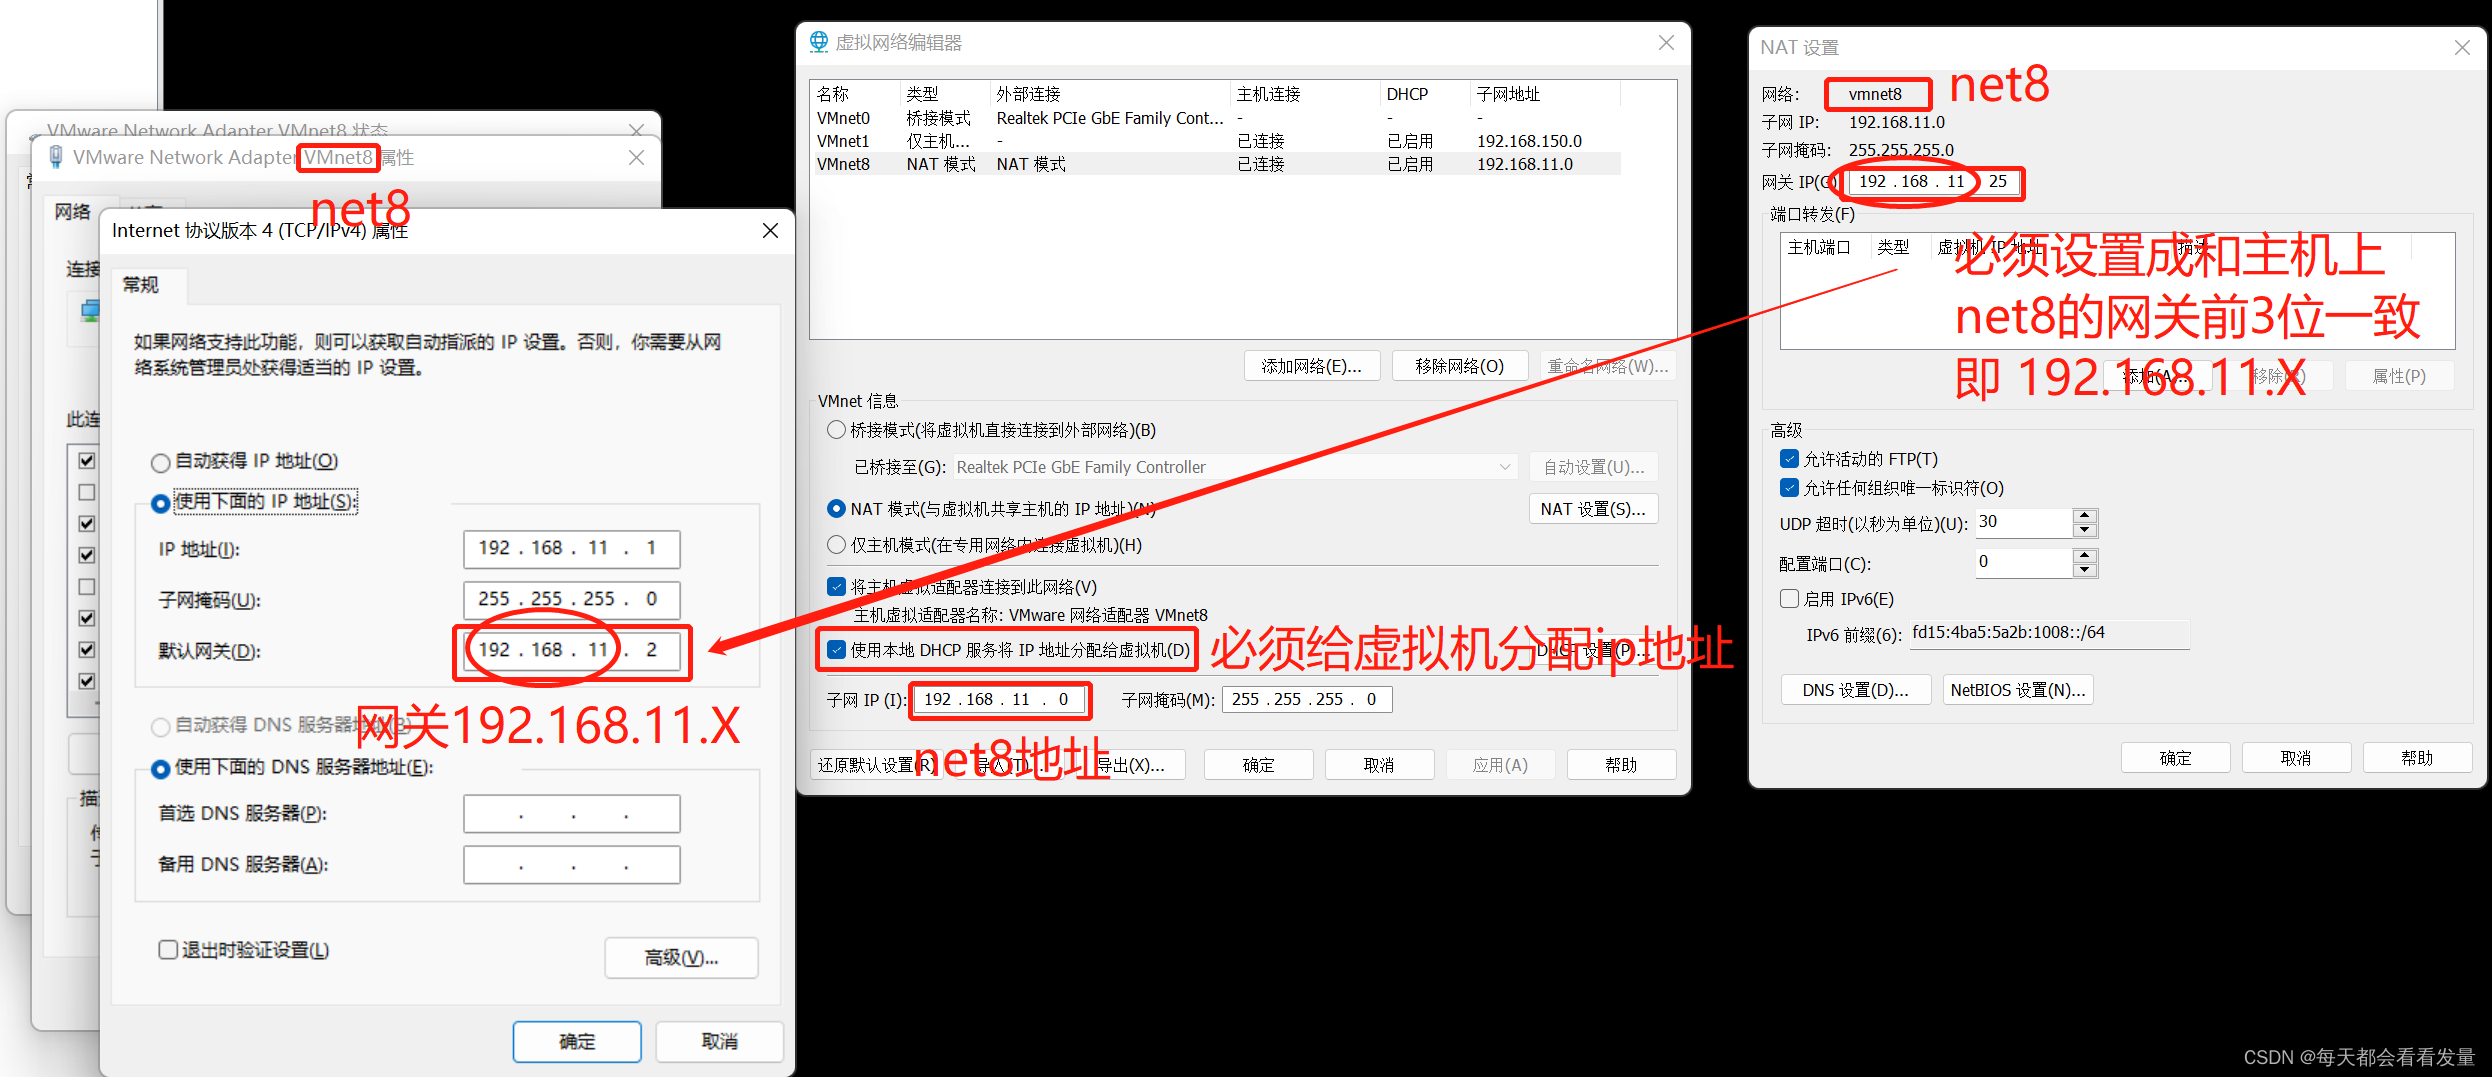Close the 虚拟网络编辑器 window

(1666, 42)
